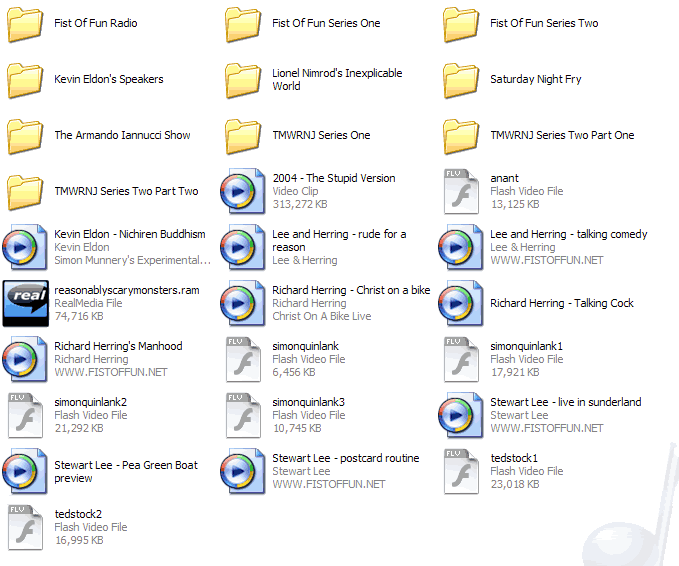Click the '313,272 KB' size text
The height and width of the screenshot is (566, 679).
pos(300,204)
